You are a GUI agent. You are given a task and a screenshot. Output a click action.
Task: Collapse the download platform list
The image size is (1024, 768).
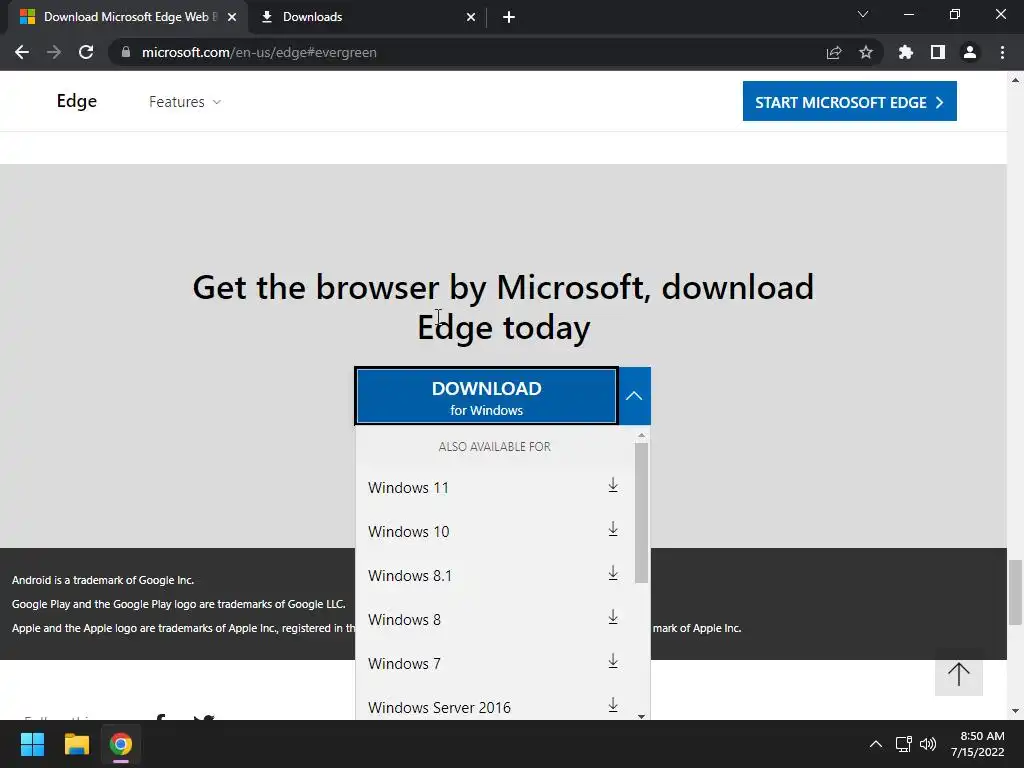click(x=634, y=396)
